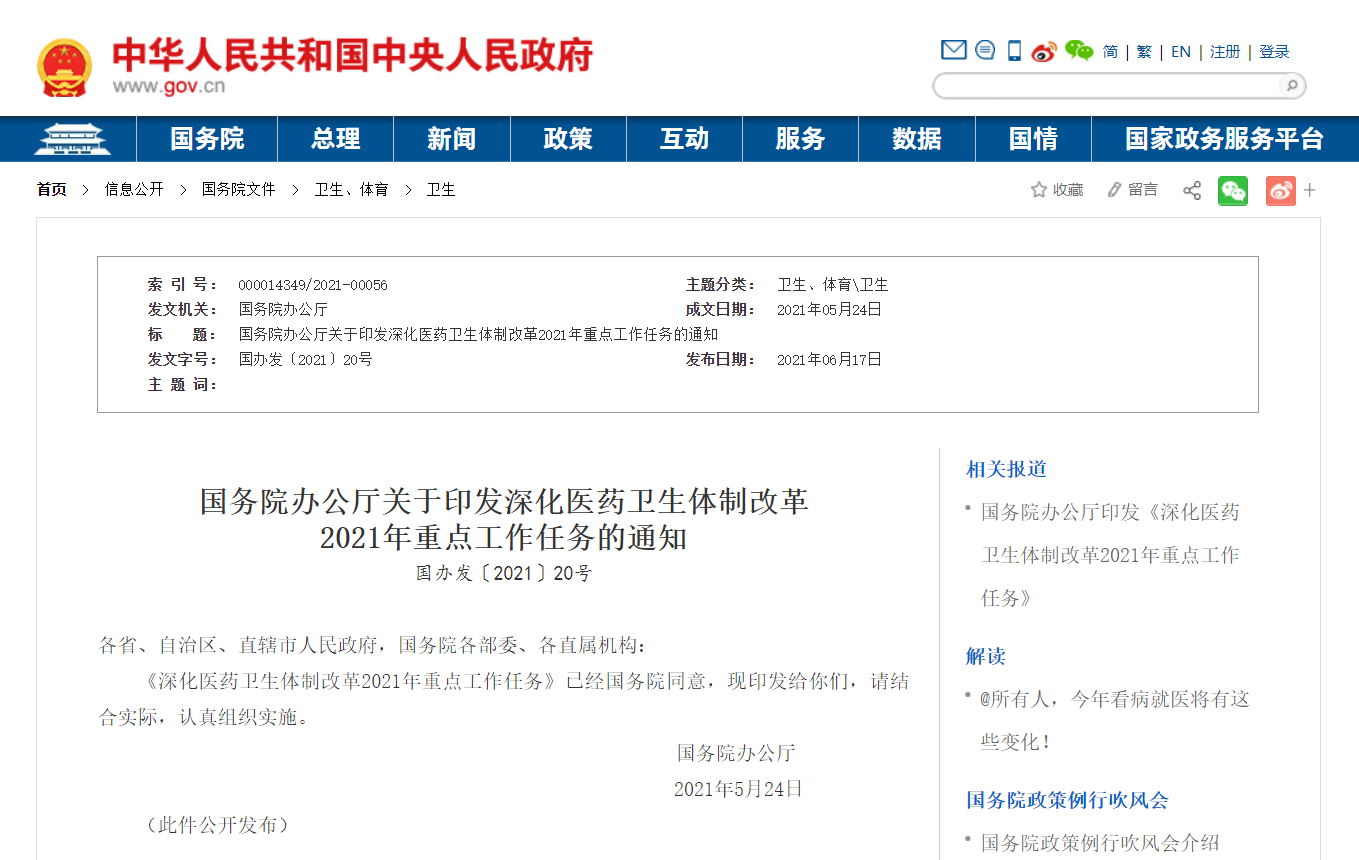Click the 登录 login link

[1274, 52]
